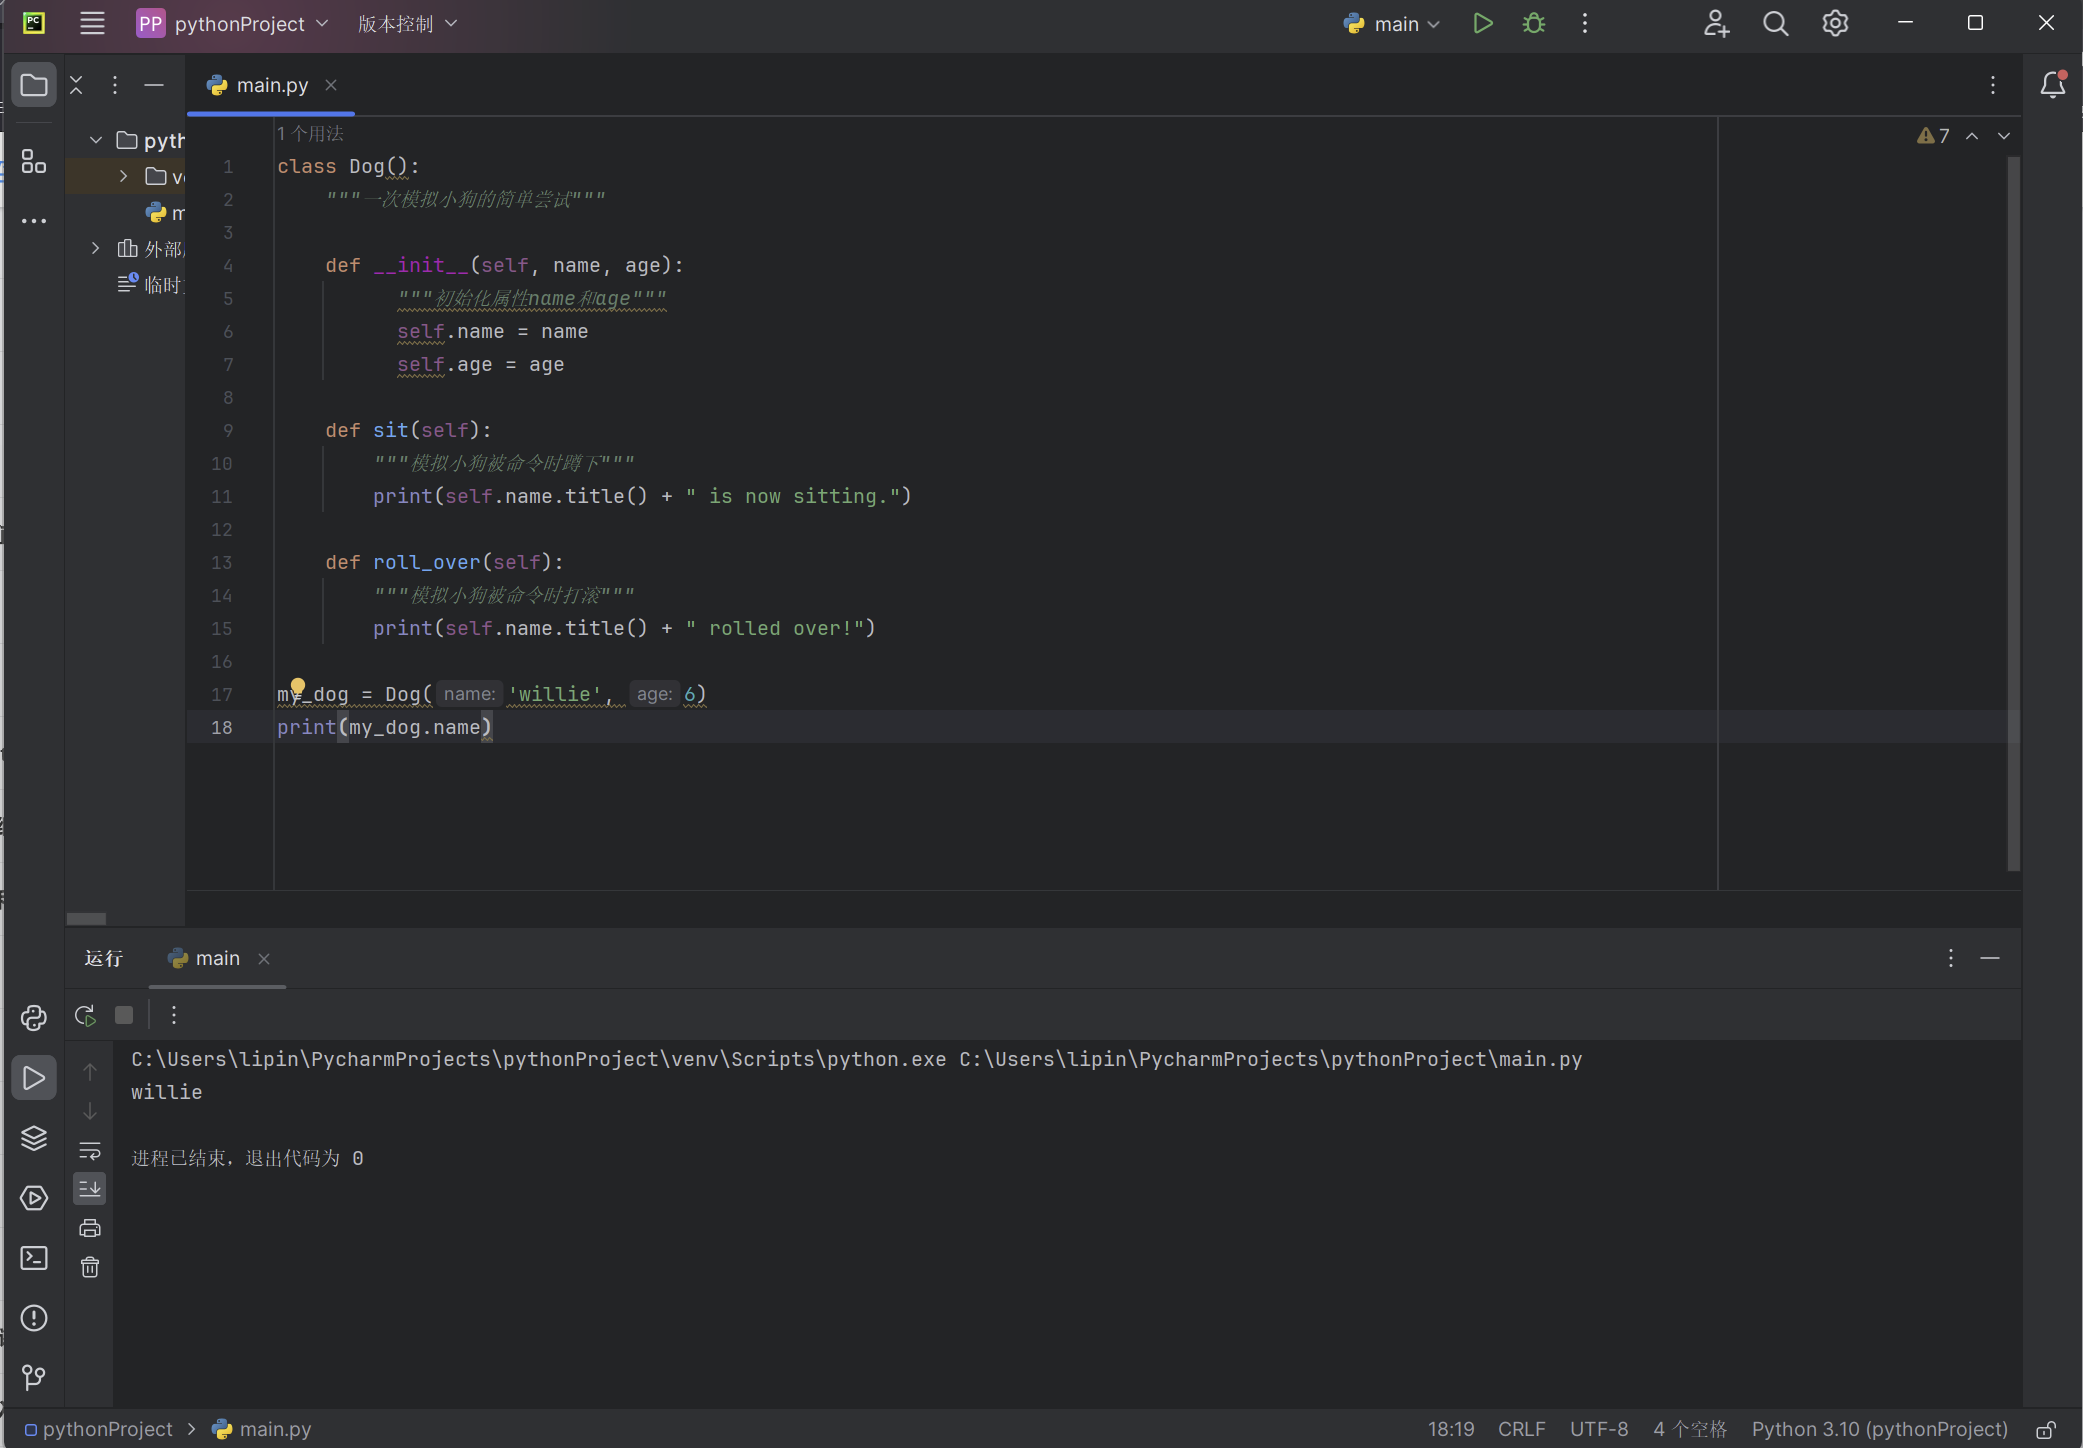Collapse all in project tree
Screen dimensions: 2083x1448
click(76, 85)
